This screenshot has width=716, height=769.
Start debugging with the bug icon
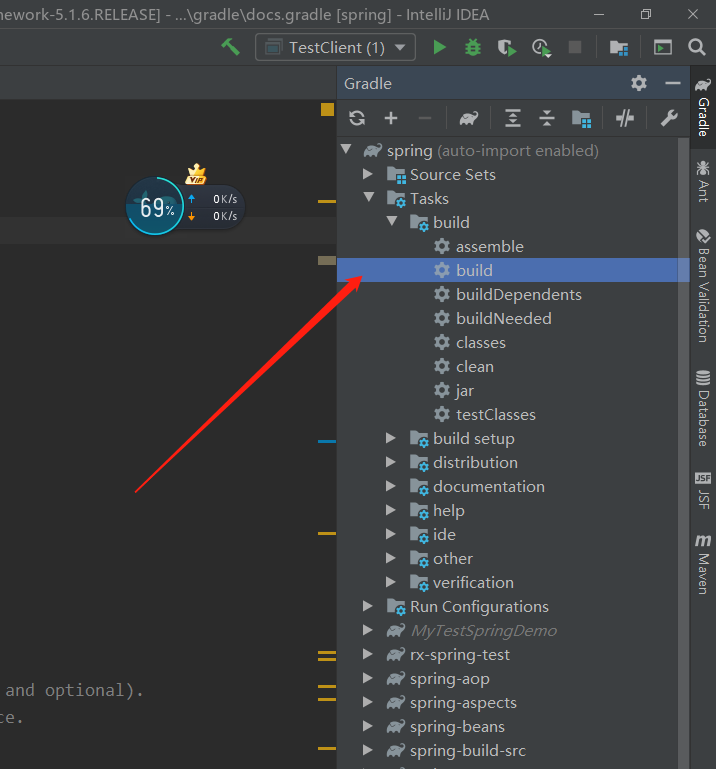tap(473, 48)
